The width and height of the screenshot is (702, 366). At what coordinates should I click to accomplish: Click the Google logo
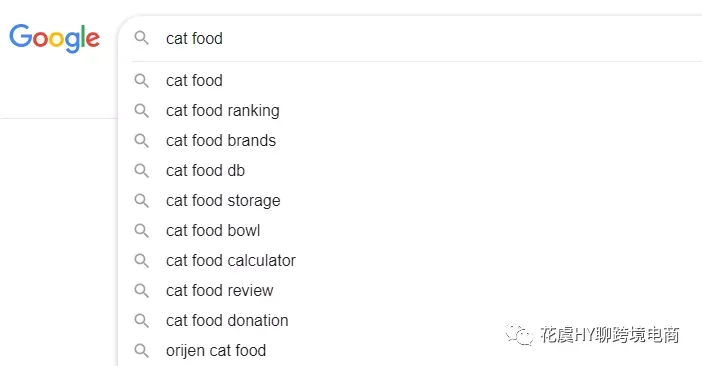[54, 38]
